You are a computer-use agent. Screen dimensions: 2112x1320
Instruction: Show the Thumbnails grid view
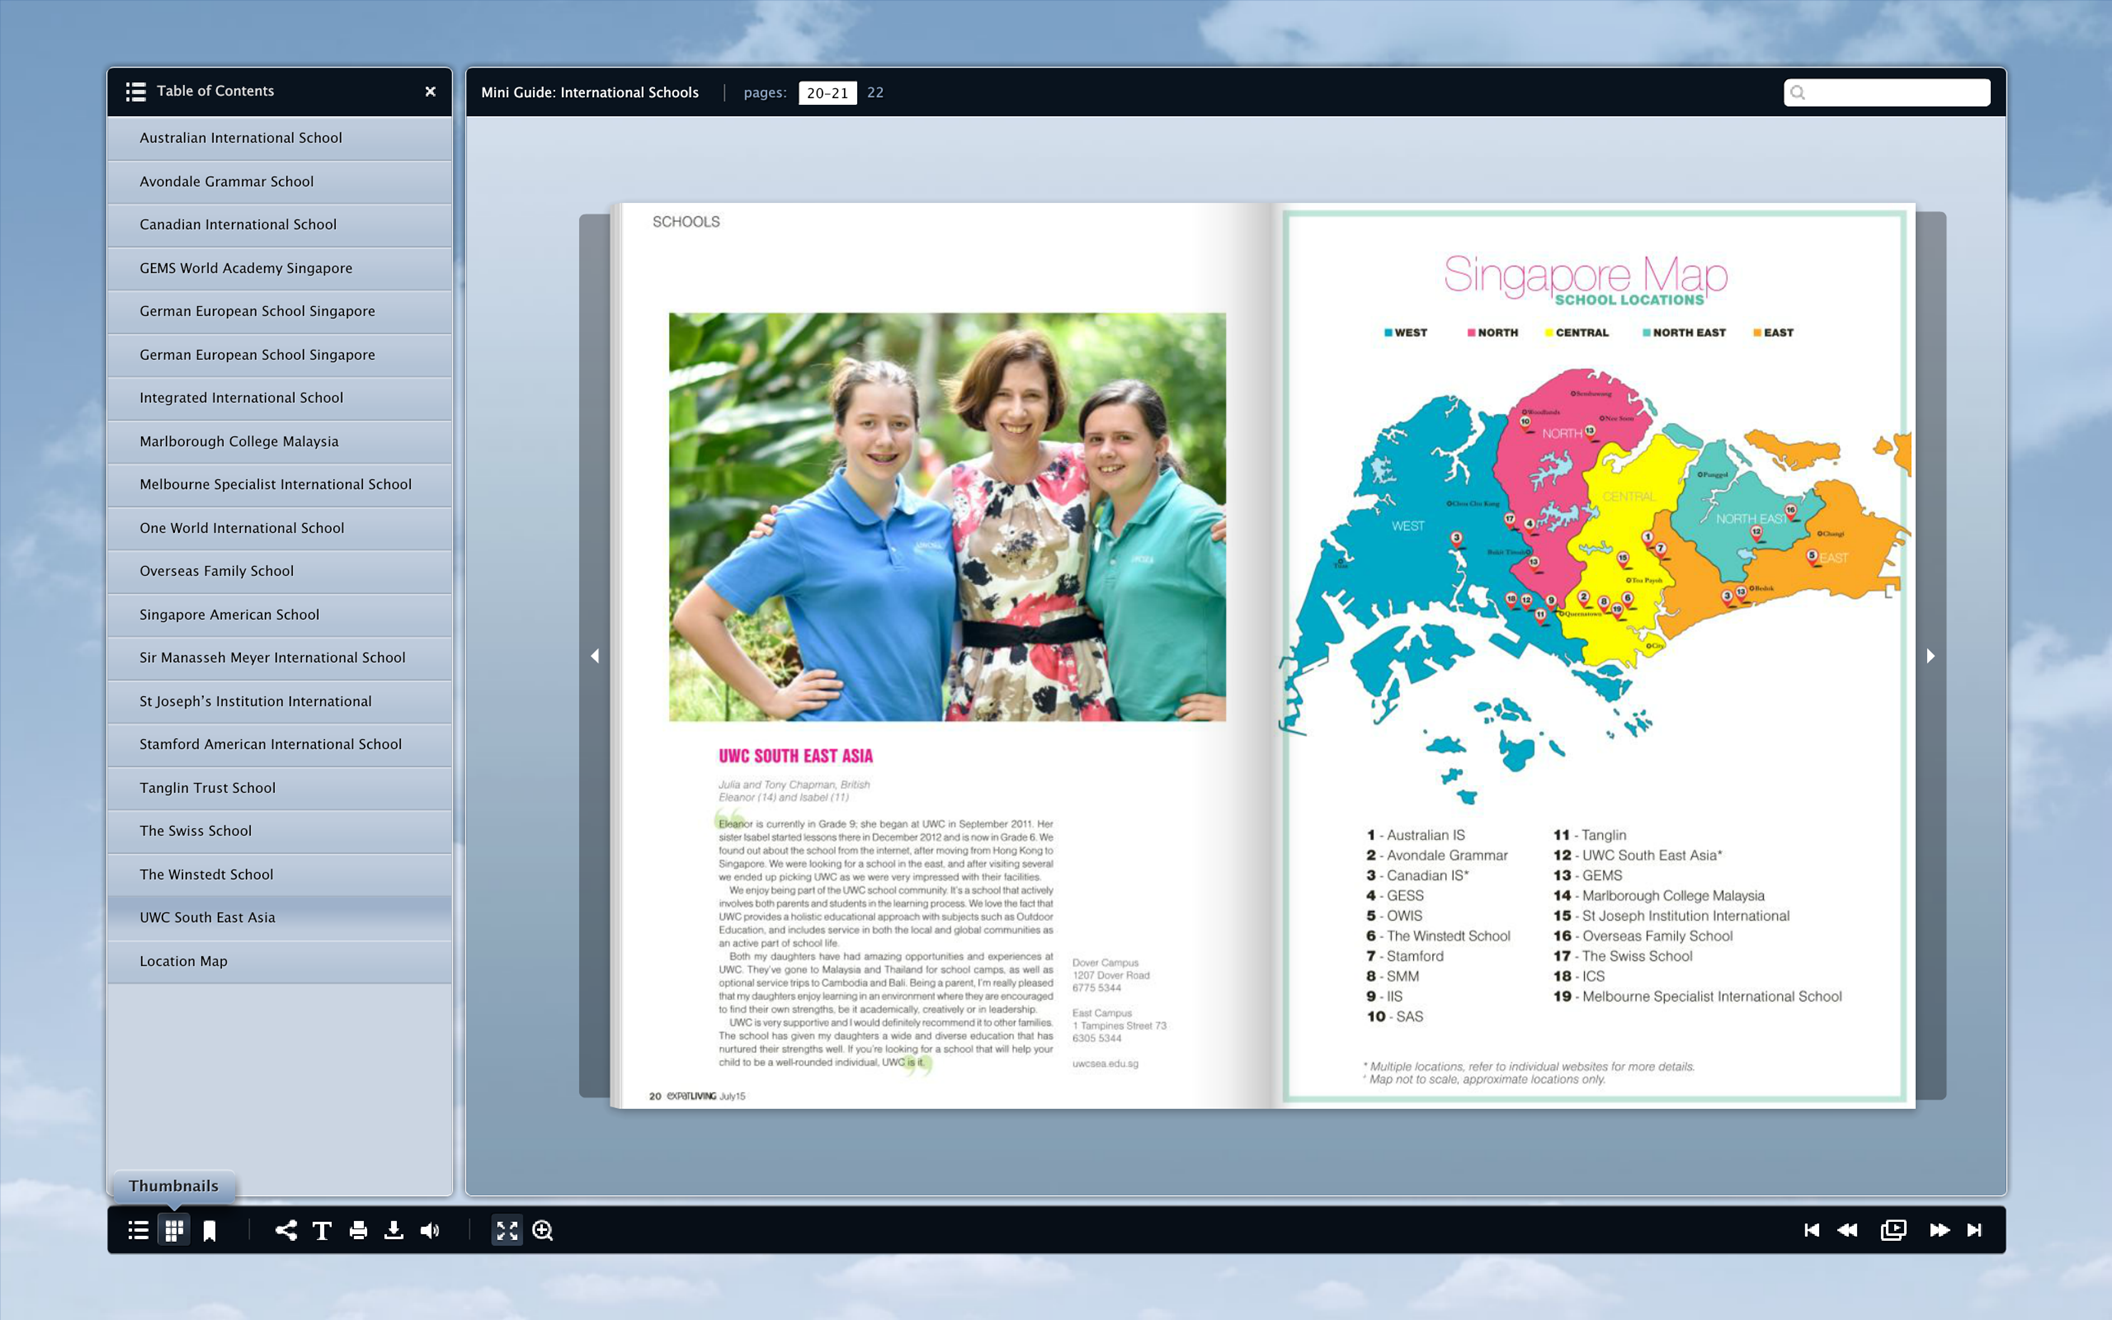pyautogui.click(x=174, y=1230)
